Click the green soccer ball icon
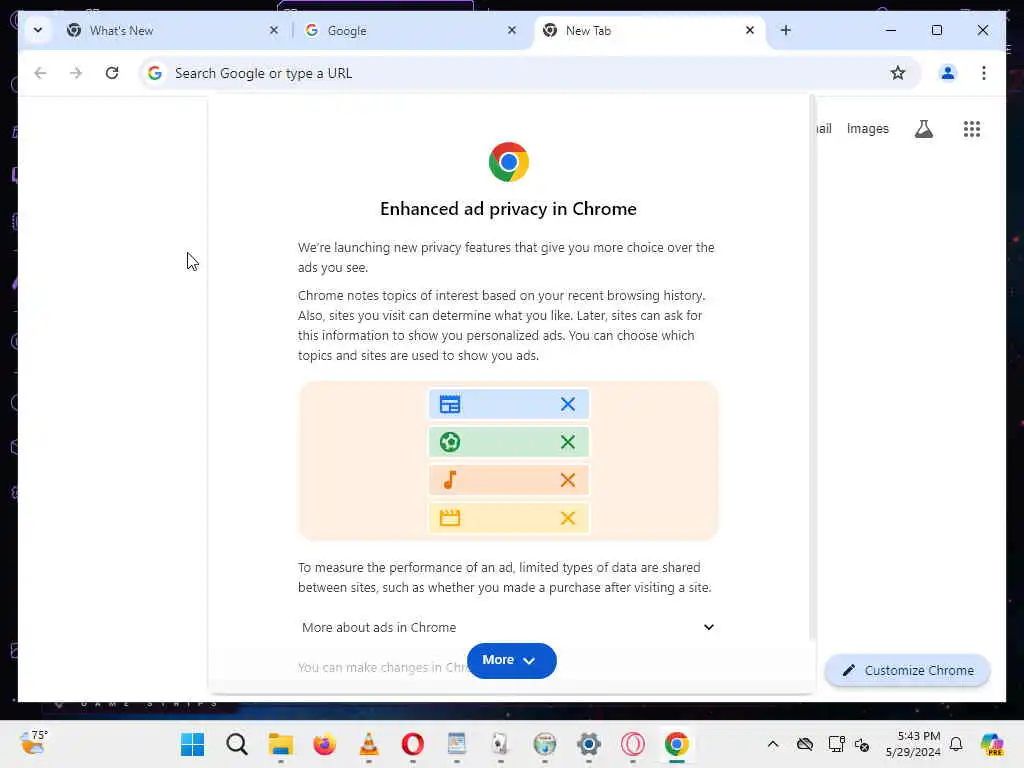1024x768 pixels. (x=450, y=442)
